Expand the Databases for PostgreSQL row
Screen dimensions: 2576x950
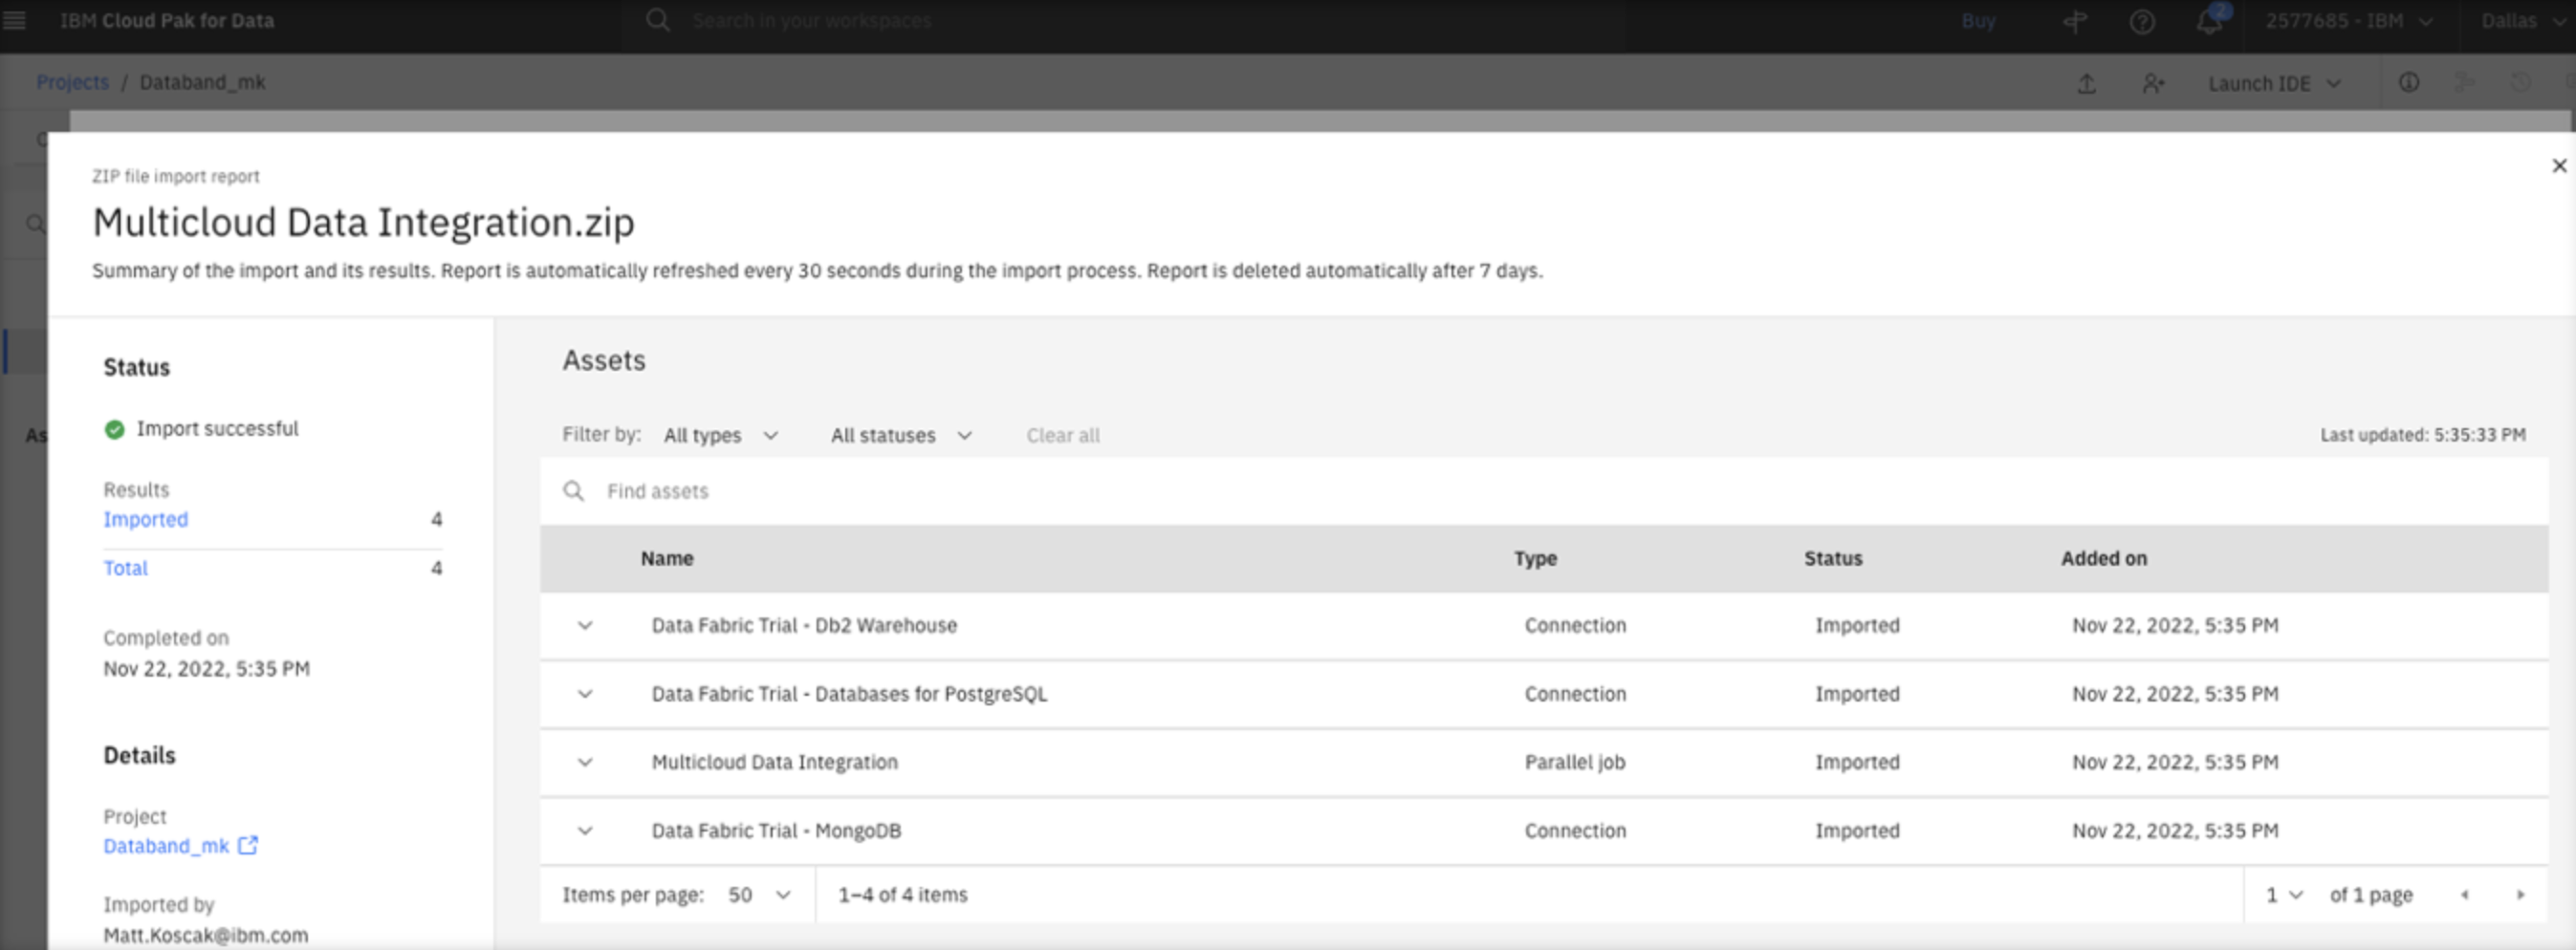(x=585, y=694)
